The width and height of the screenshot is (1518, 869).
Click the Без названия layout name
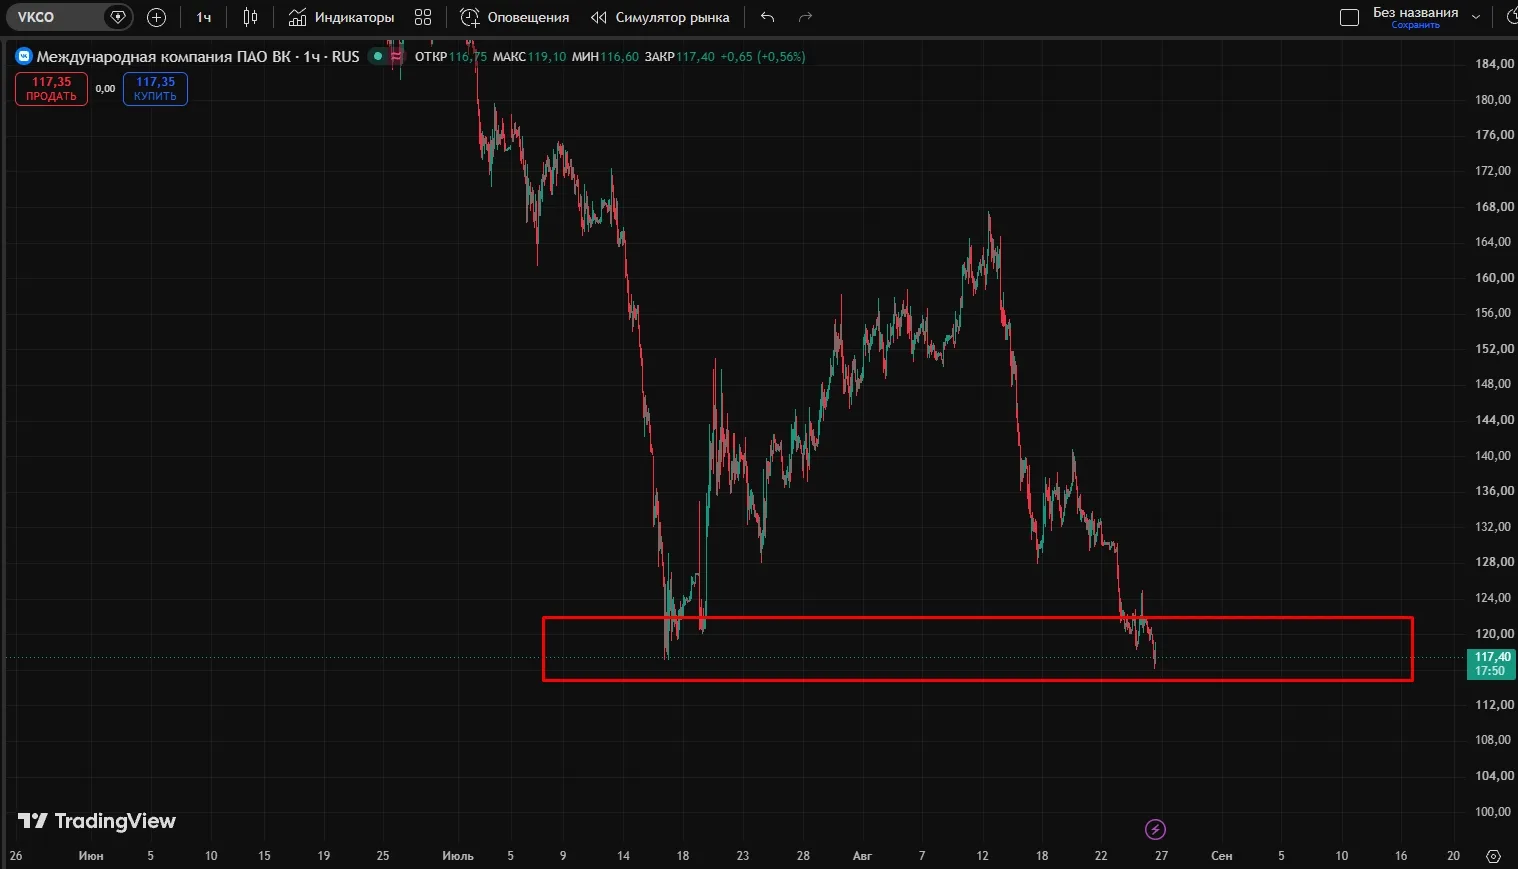[1415, 12]
